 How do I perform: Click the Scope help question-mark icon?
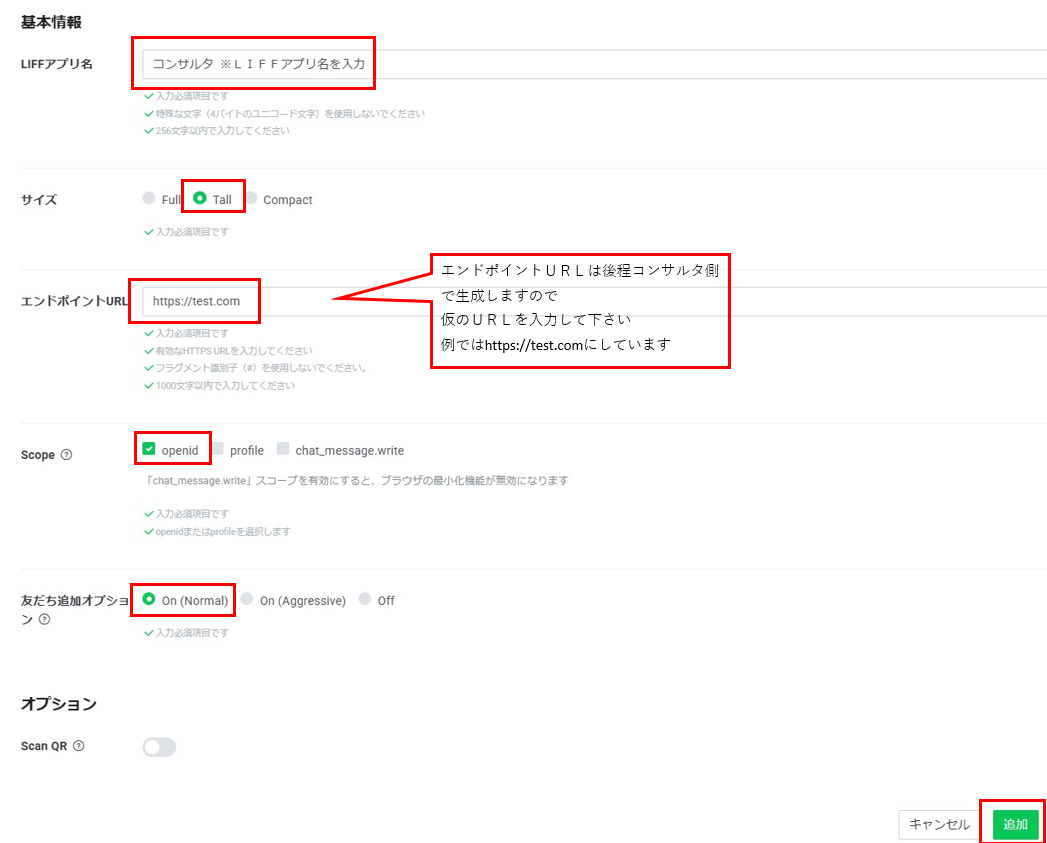(x=66, y=454)
